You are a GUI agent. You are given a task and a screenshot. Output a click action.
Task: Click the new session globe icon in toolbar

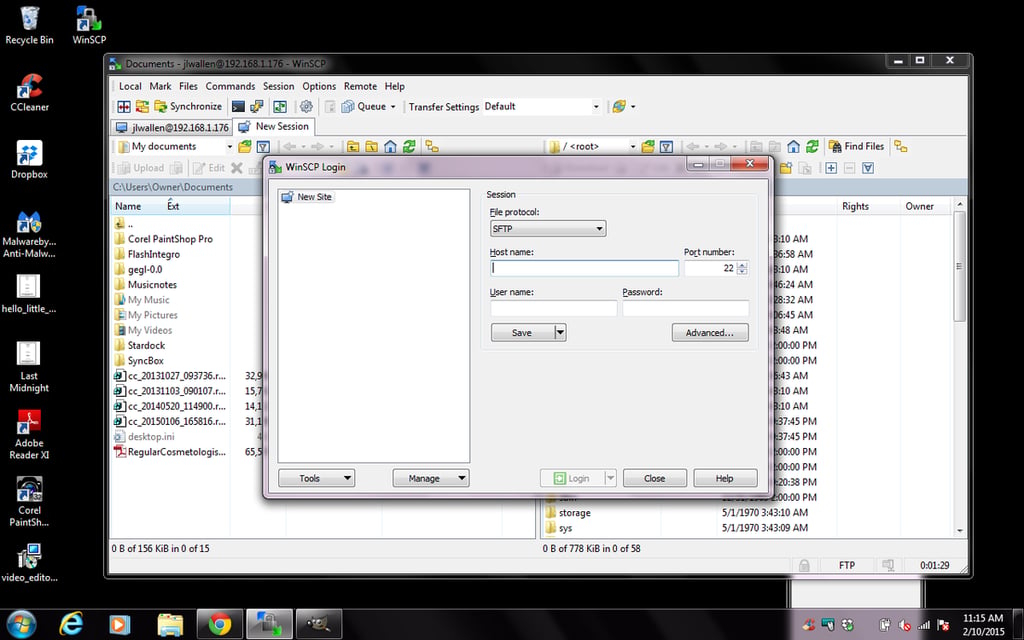tap(619, 106)
